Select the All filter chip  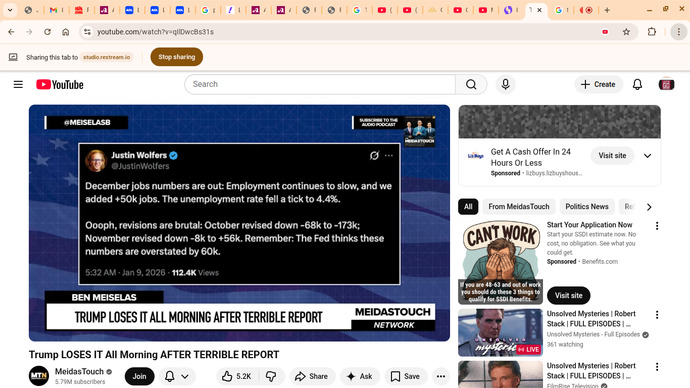tap(468, 206)
